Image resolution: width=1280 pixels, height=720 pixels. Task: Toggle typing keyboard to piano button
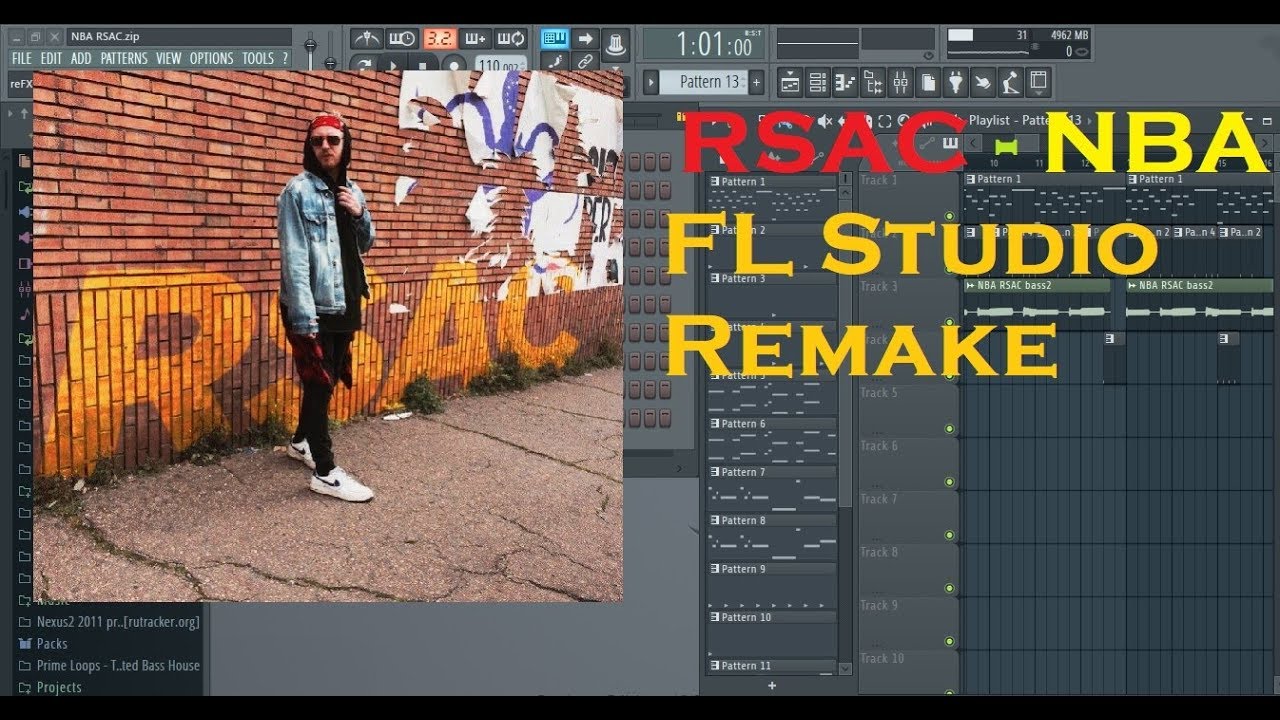pyautogui.click(x=555, y=39)
